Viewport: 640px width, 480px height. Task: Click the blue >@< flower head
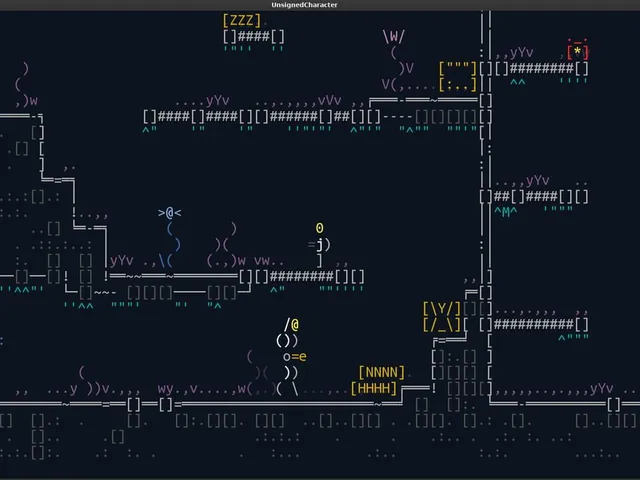(x=170, y=213)
